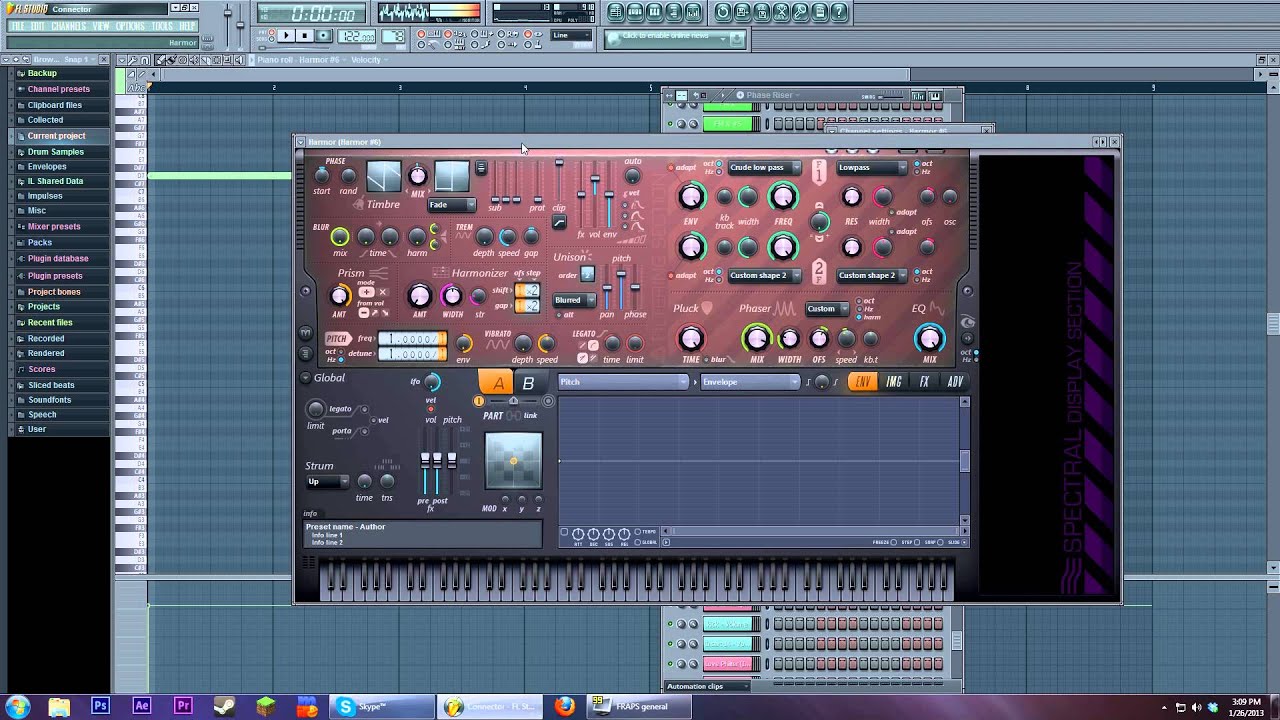This screenshot has width=1280, height=720.
Task: Click the PITCH label button in Harmor
Action: [337, 339]
